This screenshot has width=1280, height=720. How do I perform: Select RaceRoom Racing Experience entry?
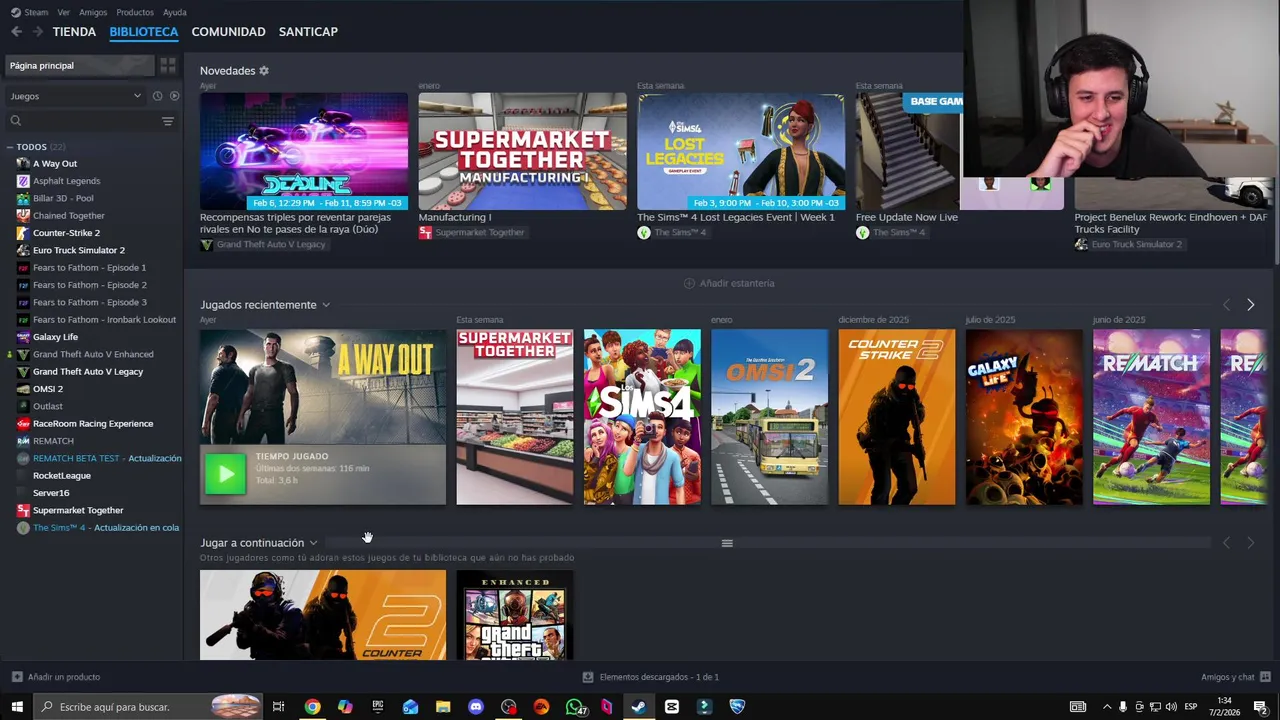(93, 424)
